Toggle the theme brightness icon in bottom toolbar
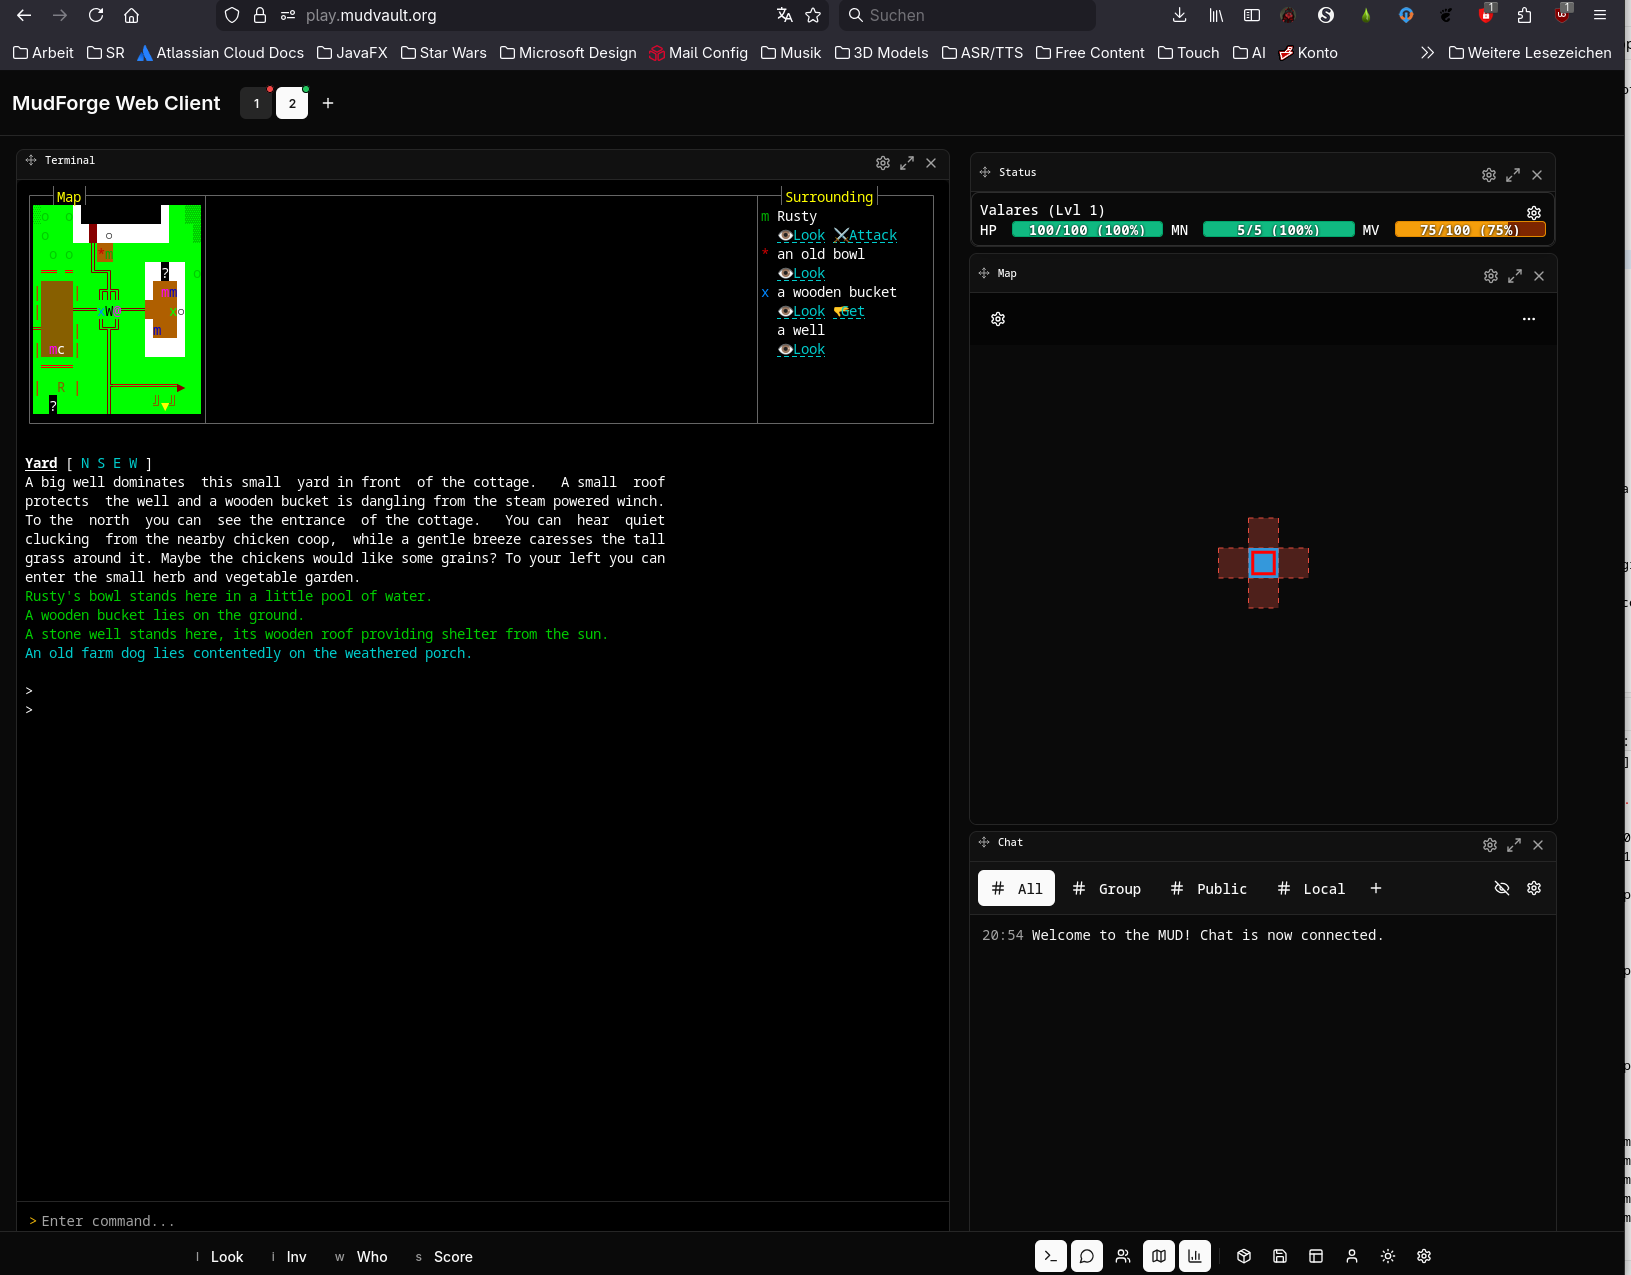 tap(1387, 1256)
